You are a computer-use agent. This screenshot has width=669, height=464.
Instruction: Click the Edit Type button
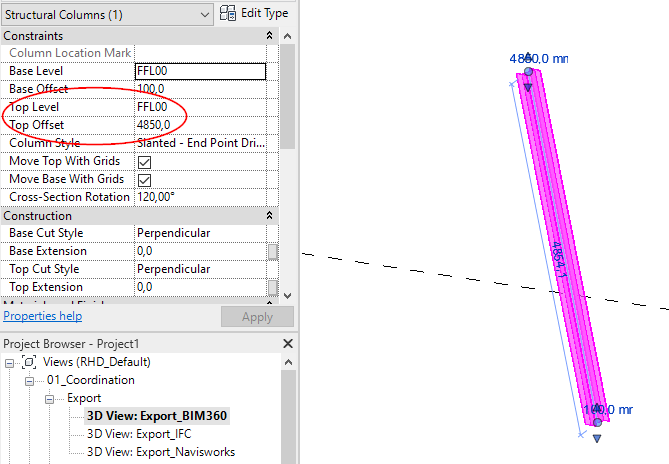coord(254,14)
